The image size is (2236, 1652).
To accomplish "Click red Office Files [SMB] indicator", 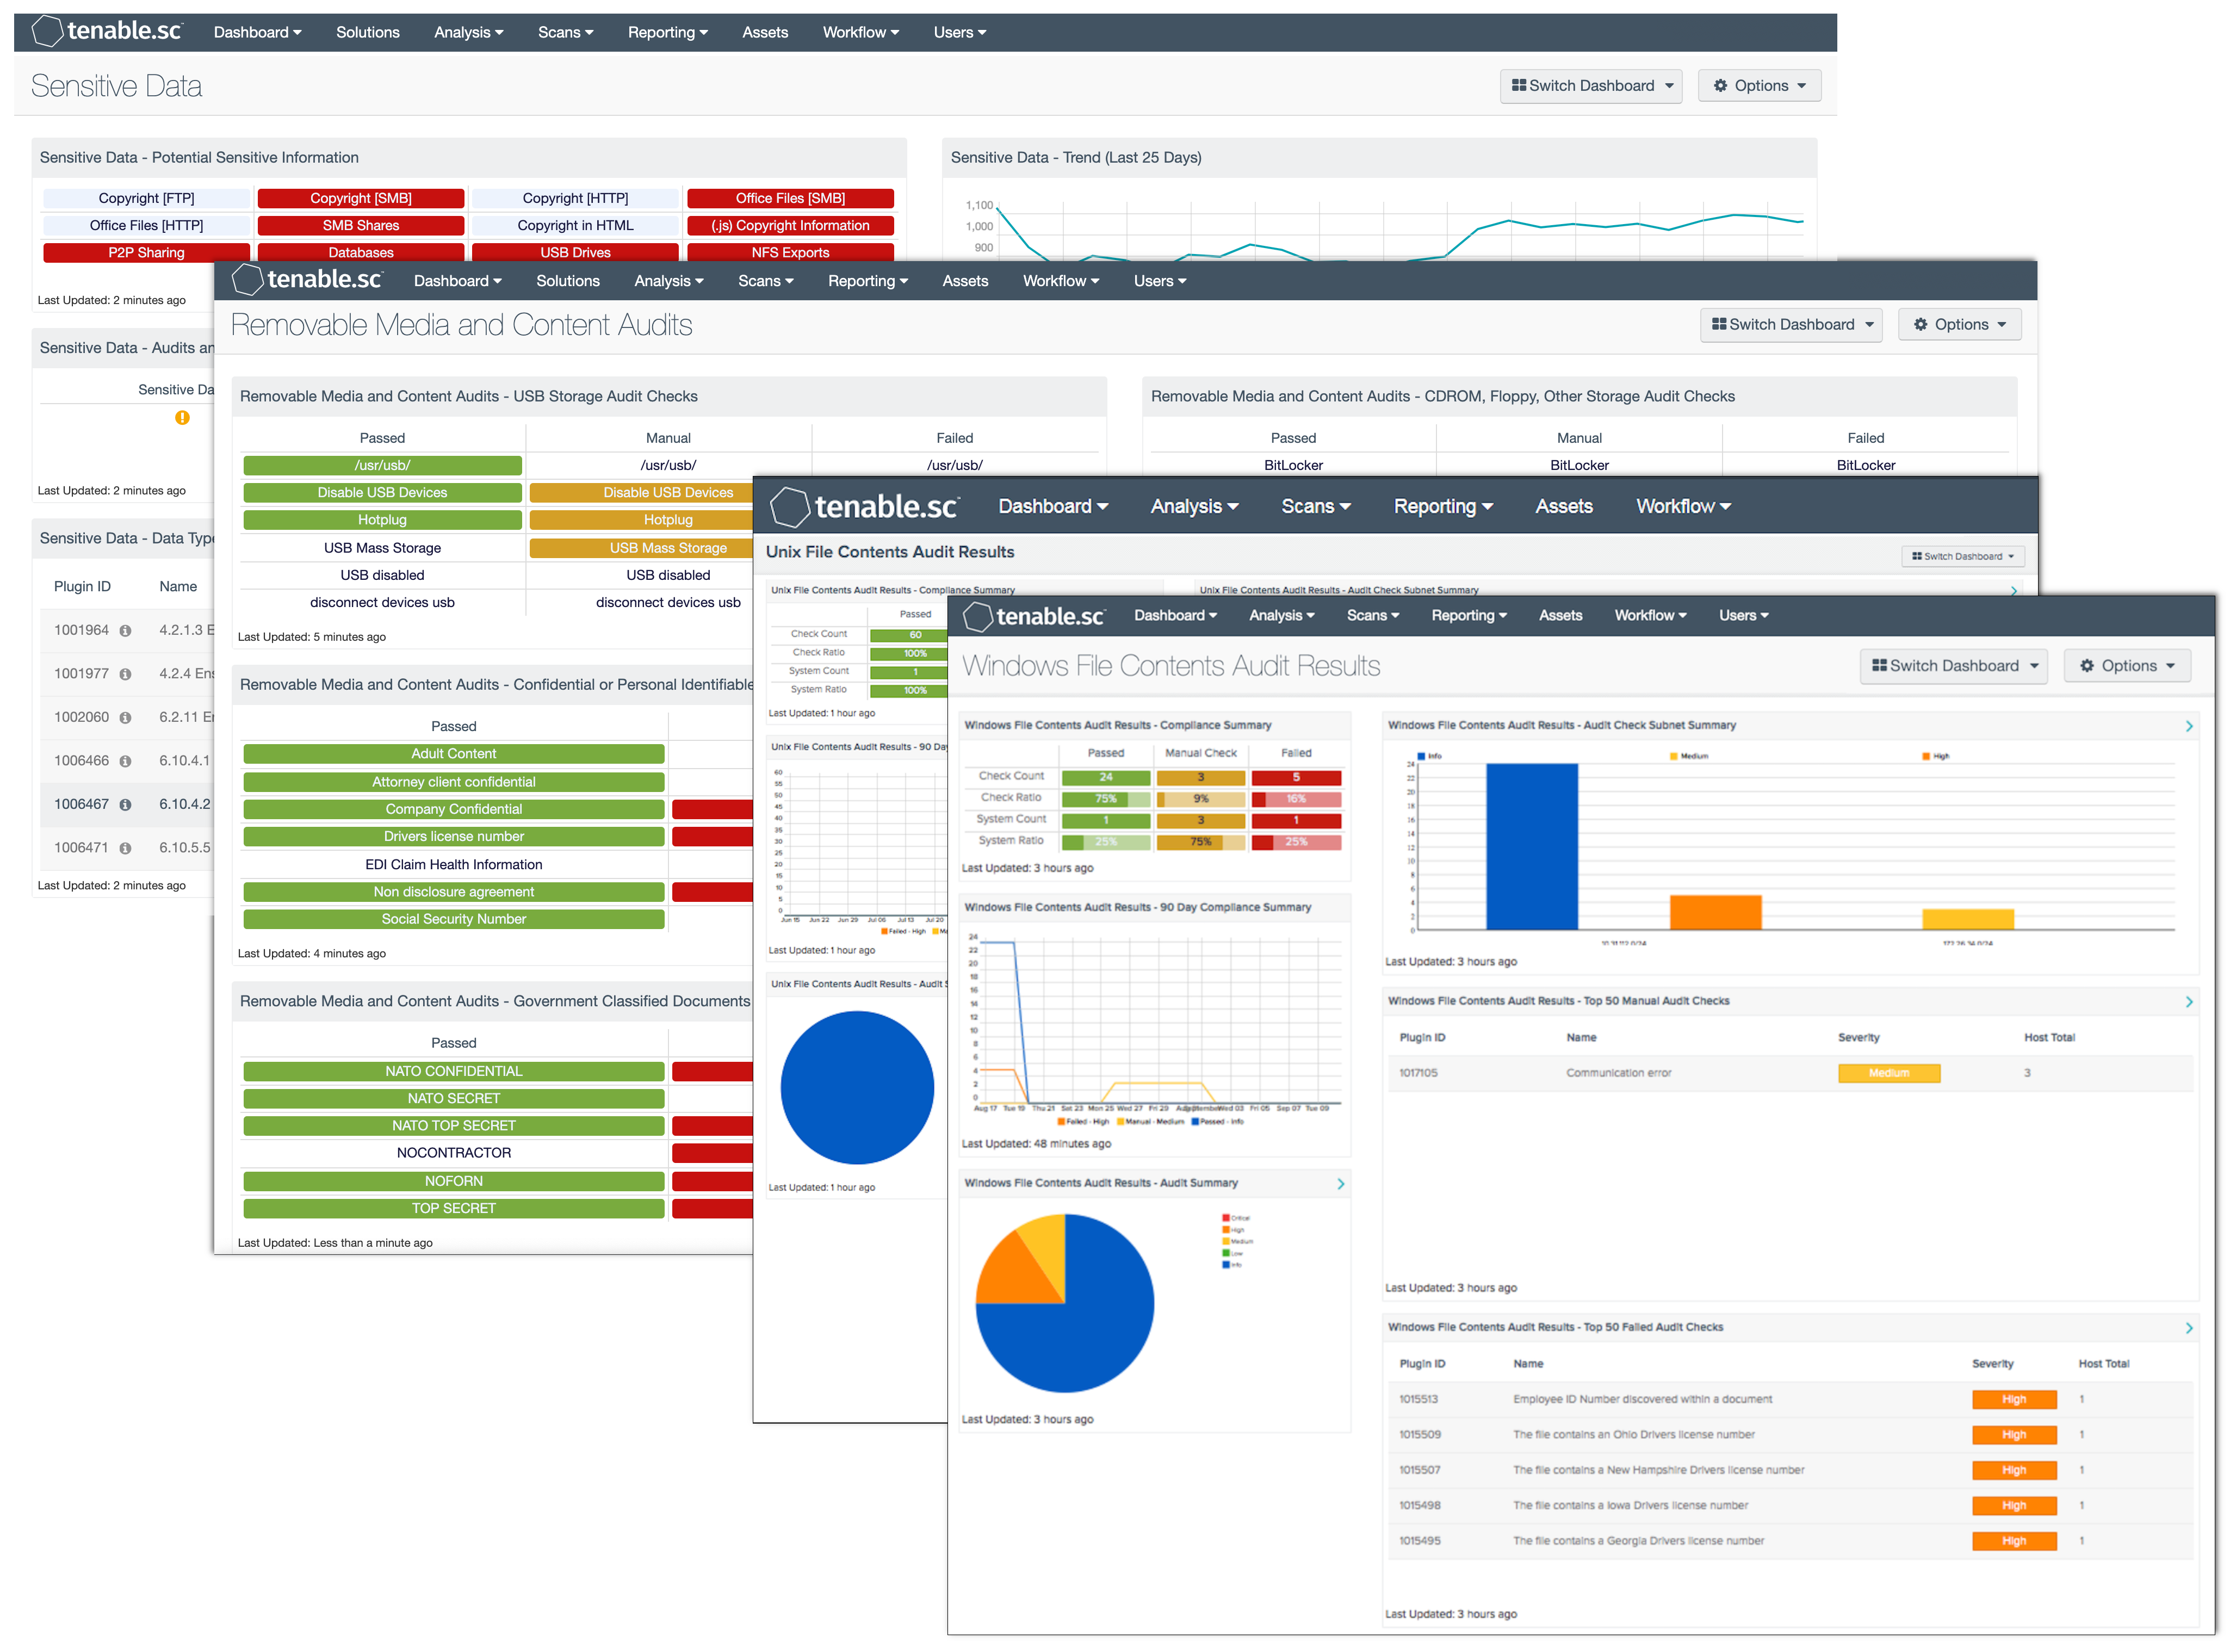I will (x=791, y=199).
